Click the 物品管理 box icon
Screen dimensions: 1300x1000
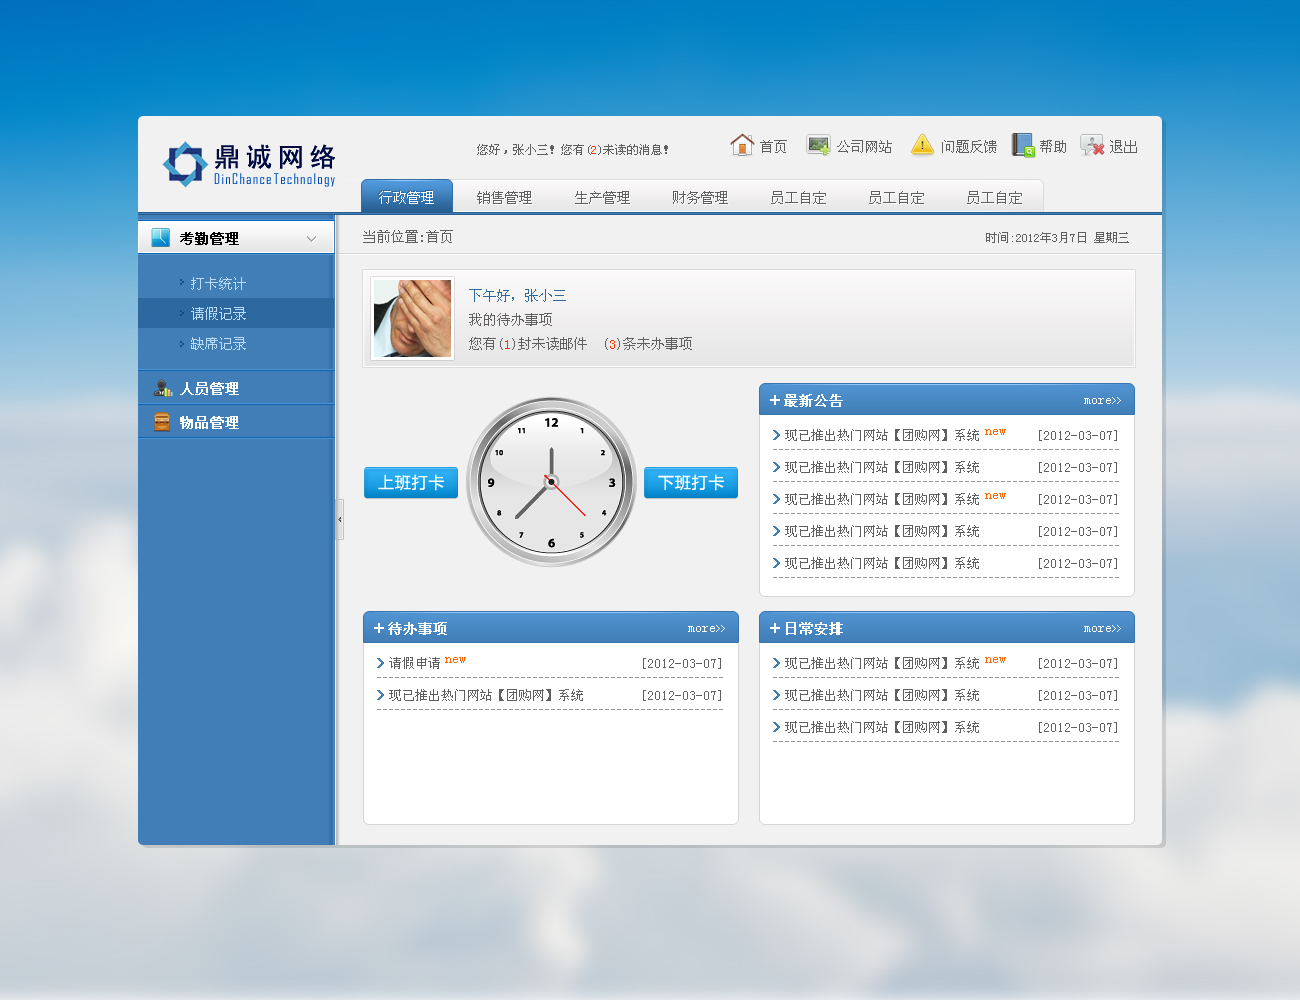[x=162, y=422]
